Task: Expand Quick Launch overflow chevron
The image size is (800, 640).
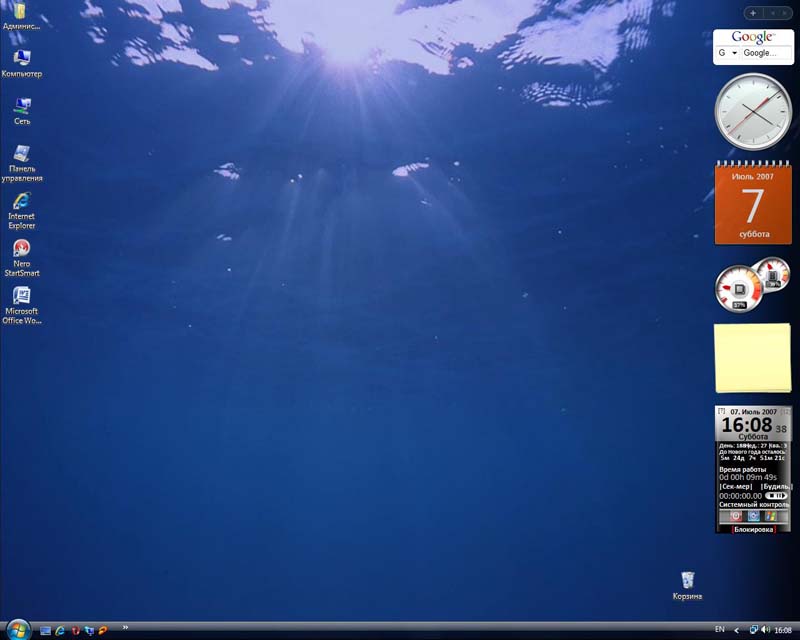Action: coord(125,628)
